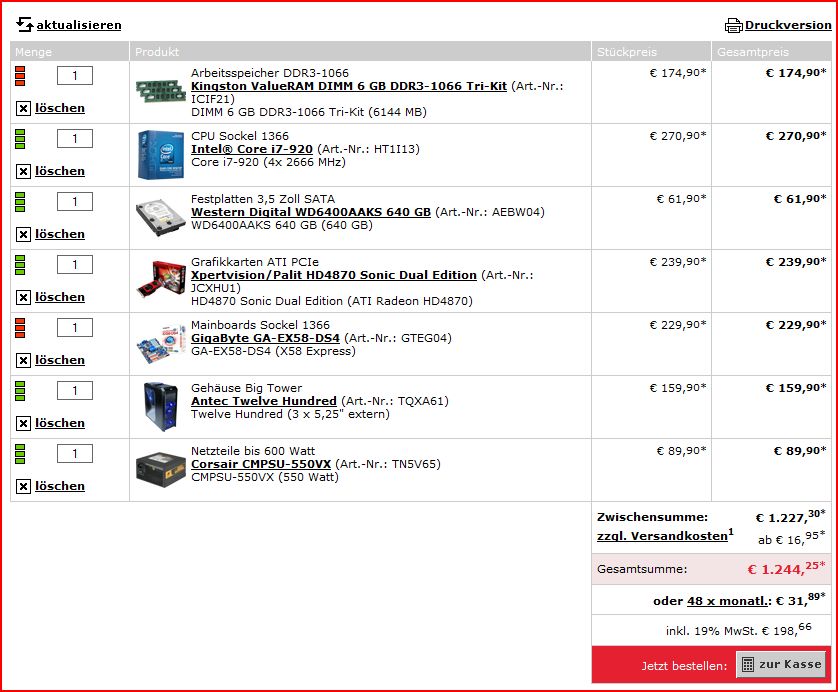Open the Druckversion print link
838x692 pixels.
pyautogui.click(x=788, y=25)
